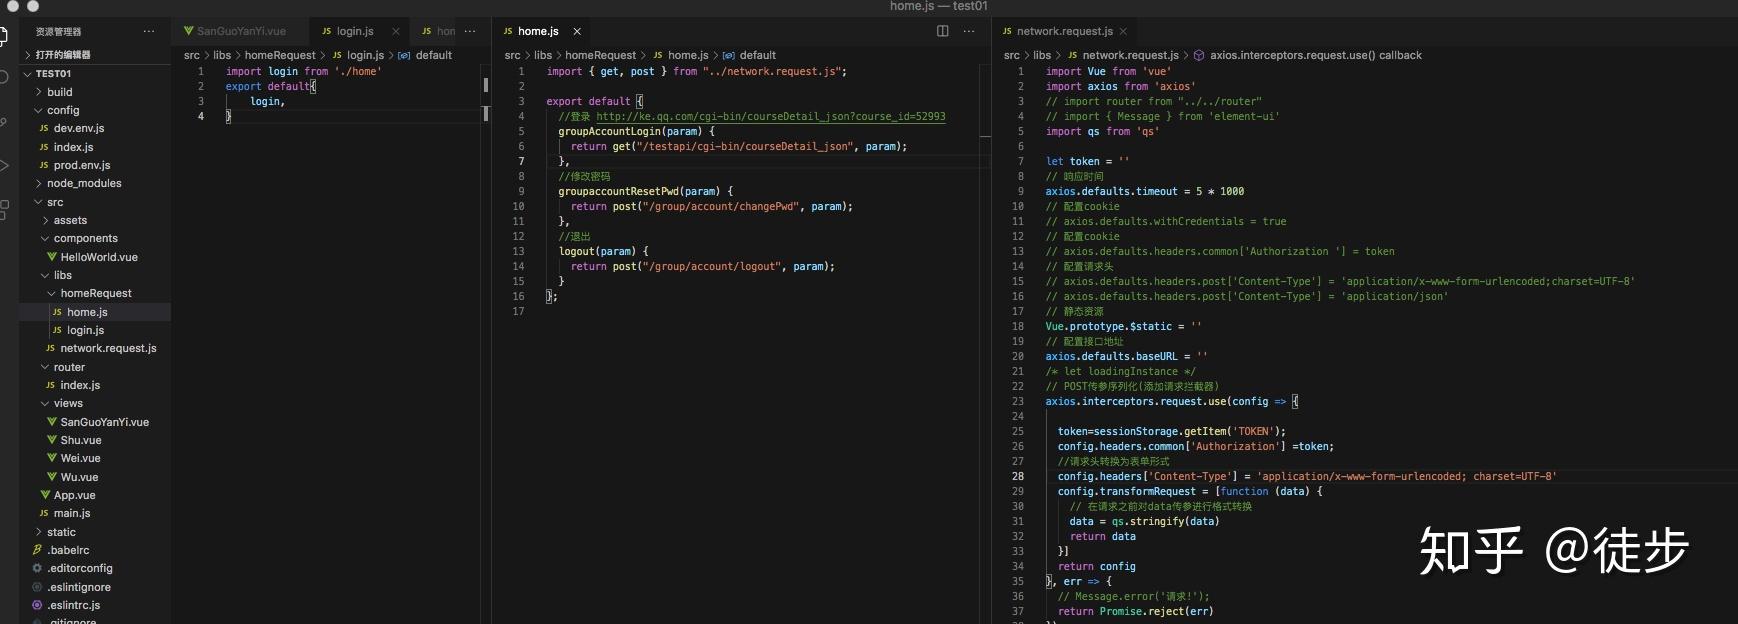Collapse the TESTO1 project root
1738x624 pixels.
point(27,73)
